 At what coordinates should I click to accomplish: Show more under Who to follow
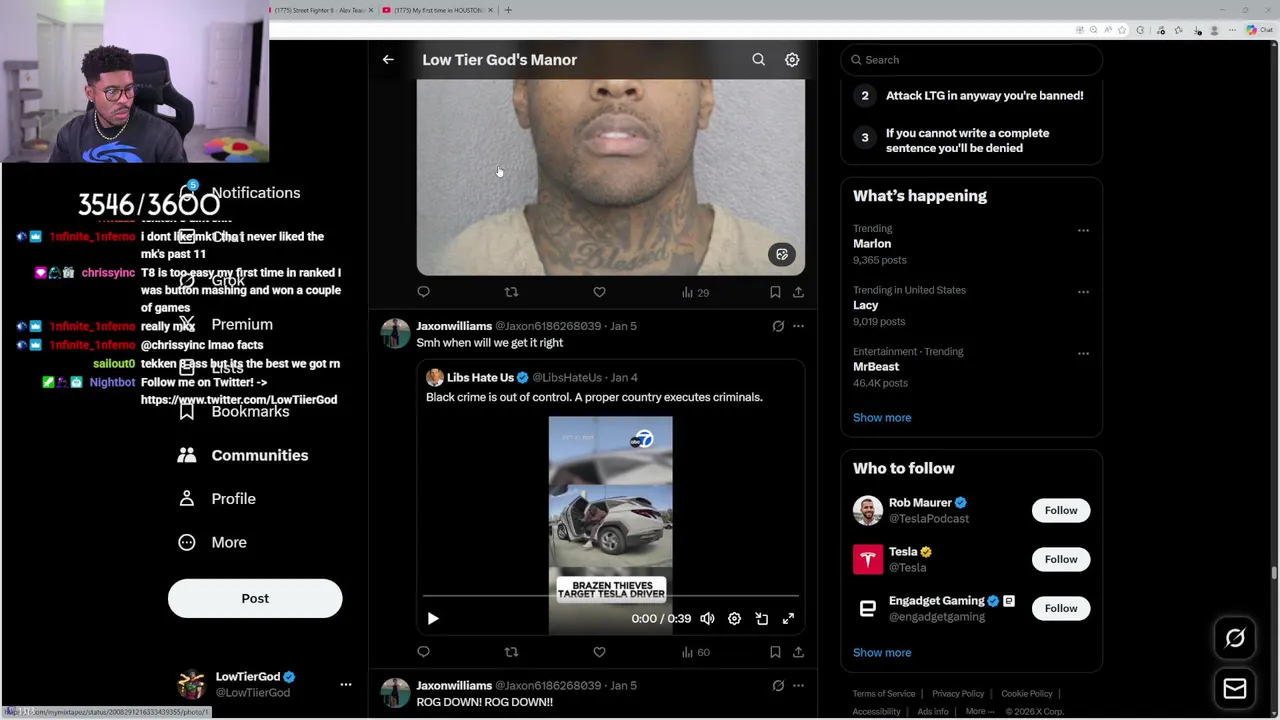[882, 653]
